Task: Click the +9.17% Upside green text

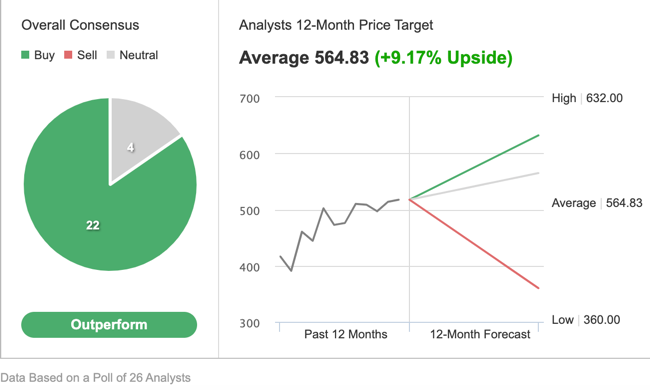Action: pyautogui.click(x=443, y=58)
